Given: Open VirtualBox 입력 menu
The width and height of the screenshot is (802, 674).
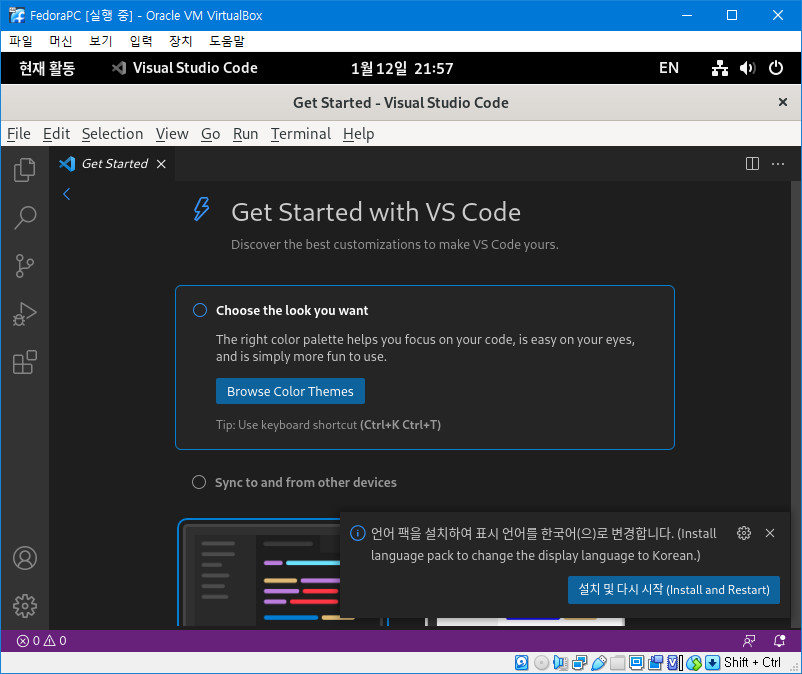Looking at the screenshot, I should (141, 41).
